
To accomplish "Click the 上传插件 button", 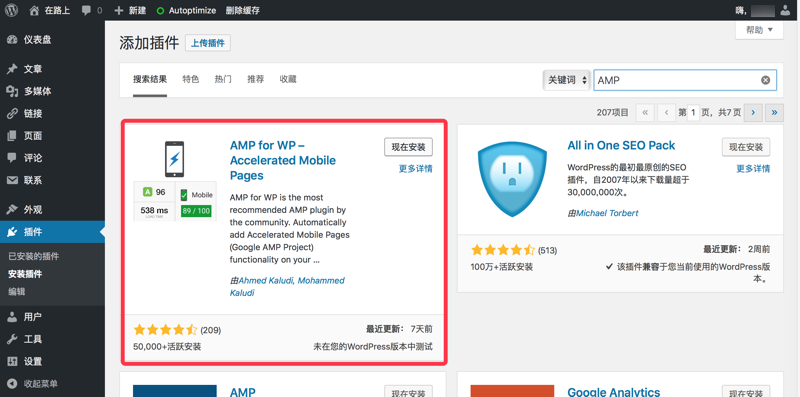I will pyautogui.click(x=208, y=43).
